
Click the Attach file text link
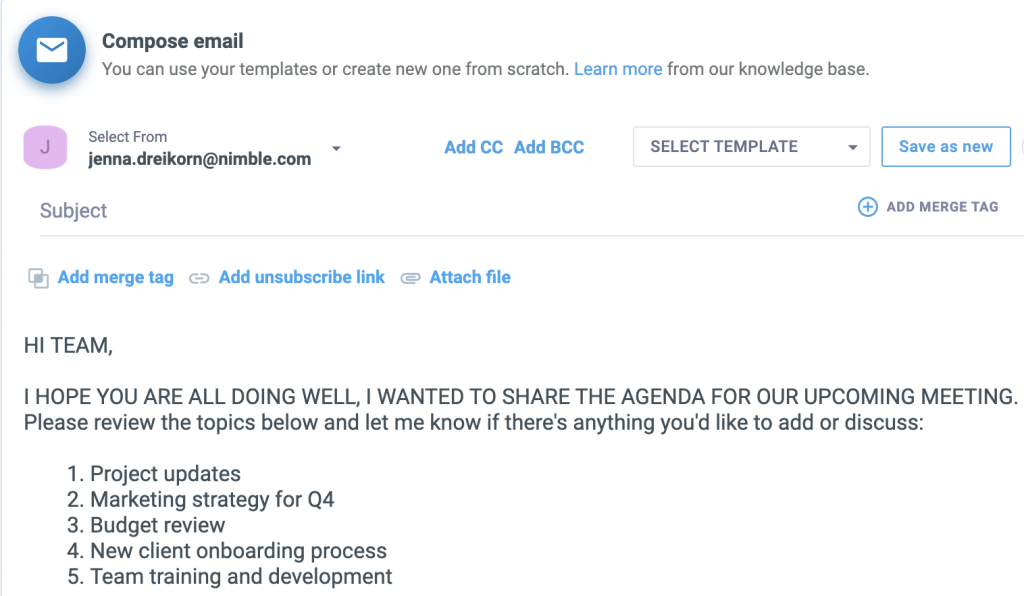pyautogui.click(x=470, y=277)
